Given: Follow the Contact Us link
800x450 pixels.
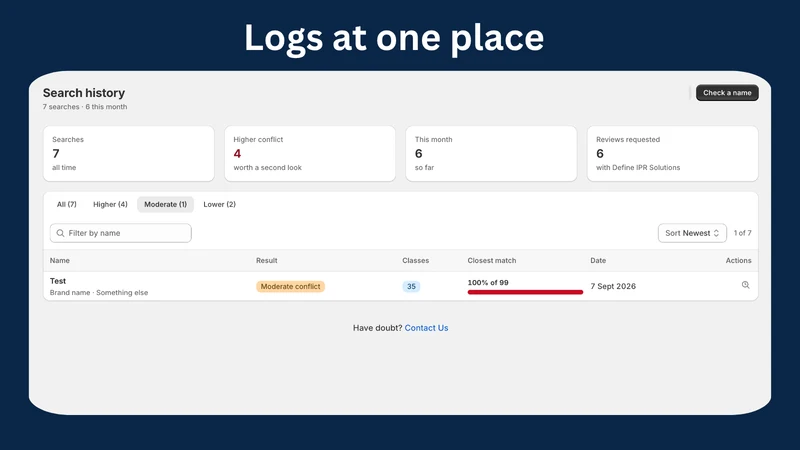Looking at the screenshot, I should [426, 328].
